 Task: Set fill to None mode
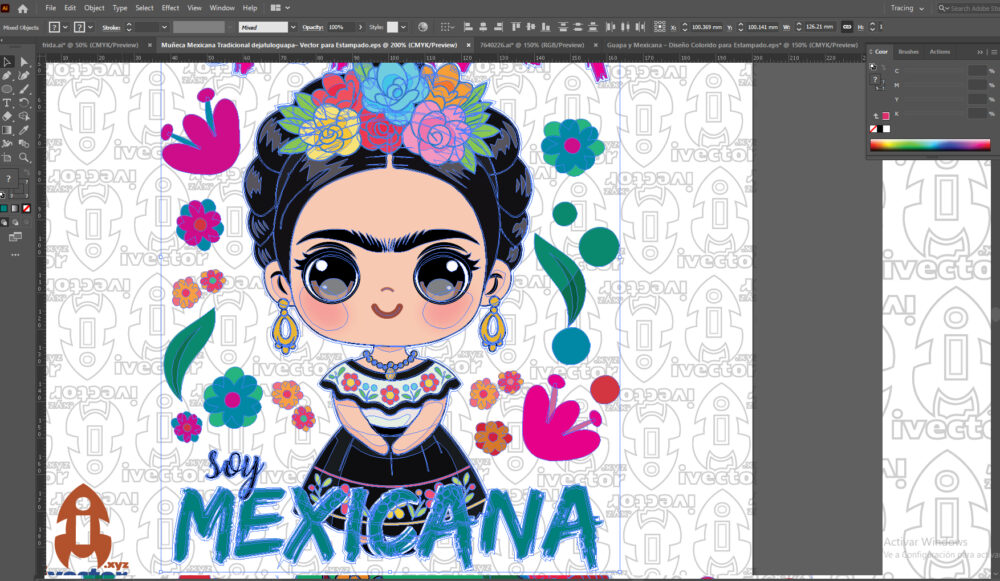tap(26, 208)
